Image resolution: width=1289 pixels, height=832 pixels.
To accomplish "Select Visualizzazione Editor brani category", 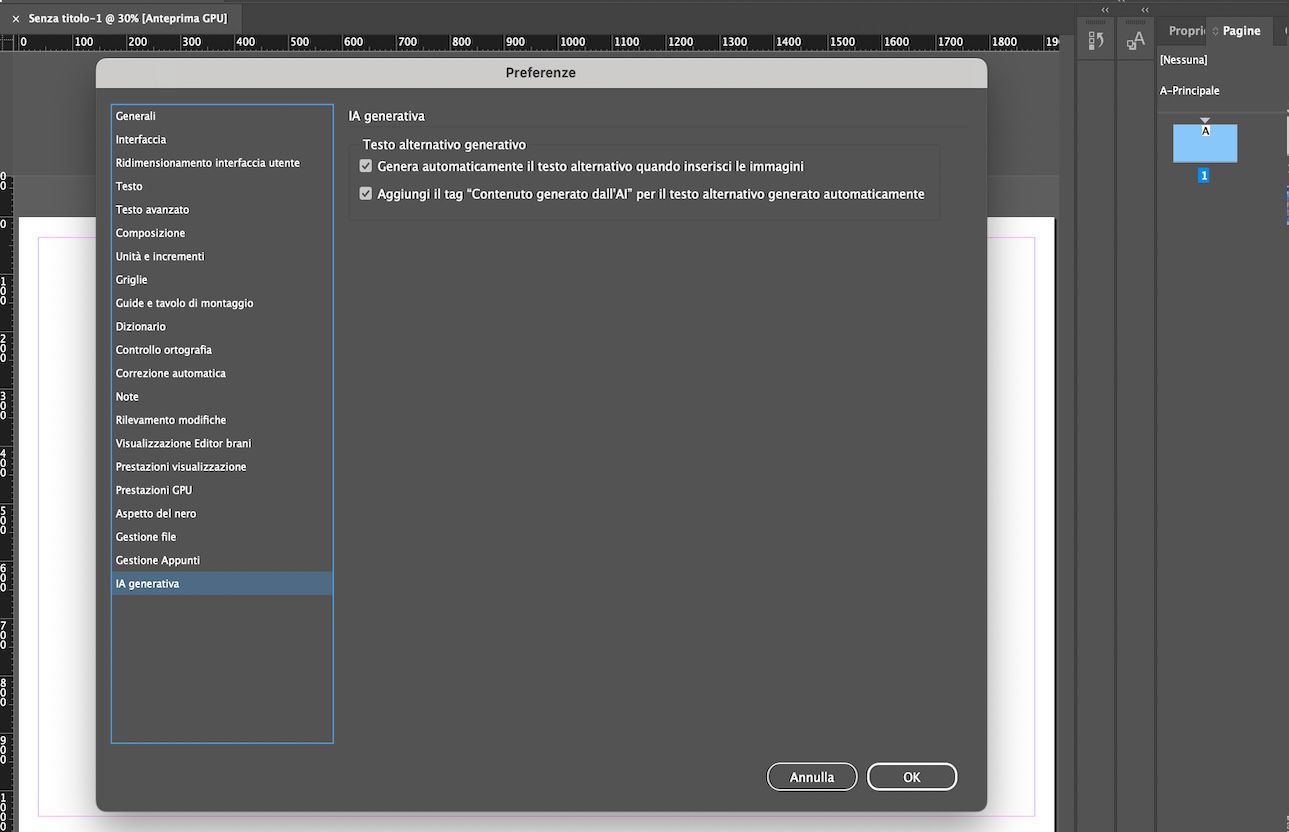I will coord(222,444).
